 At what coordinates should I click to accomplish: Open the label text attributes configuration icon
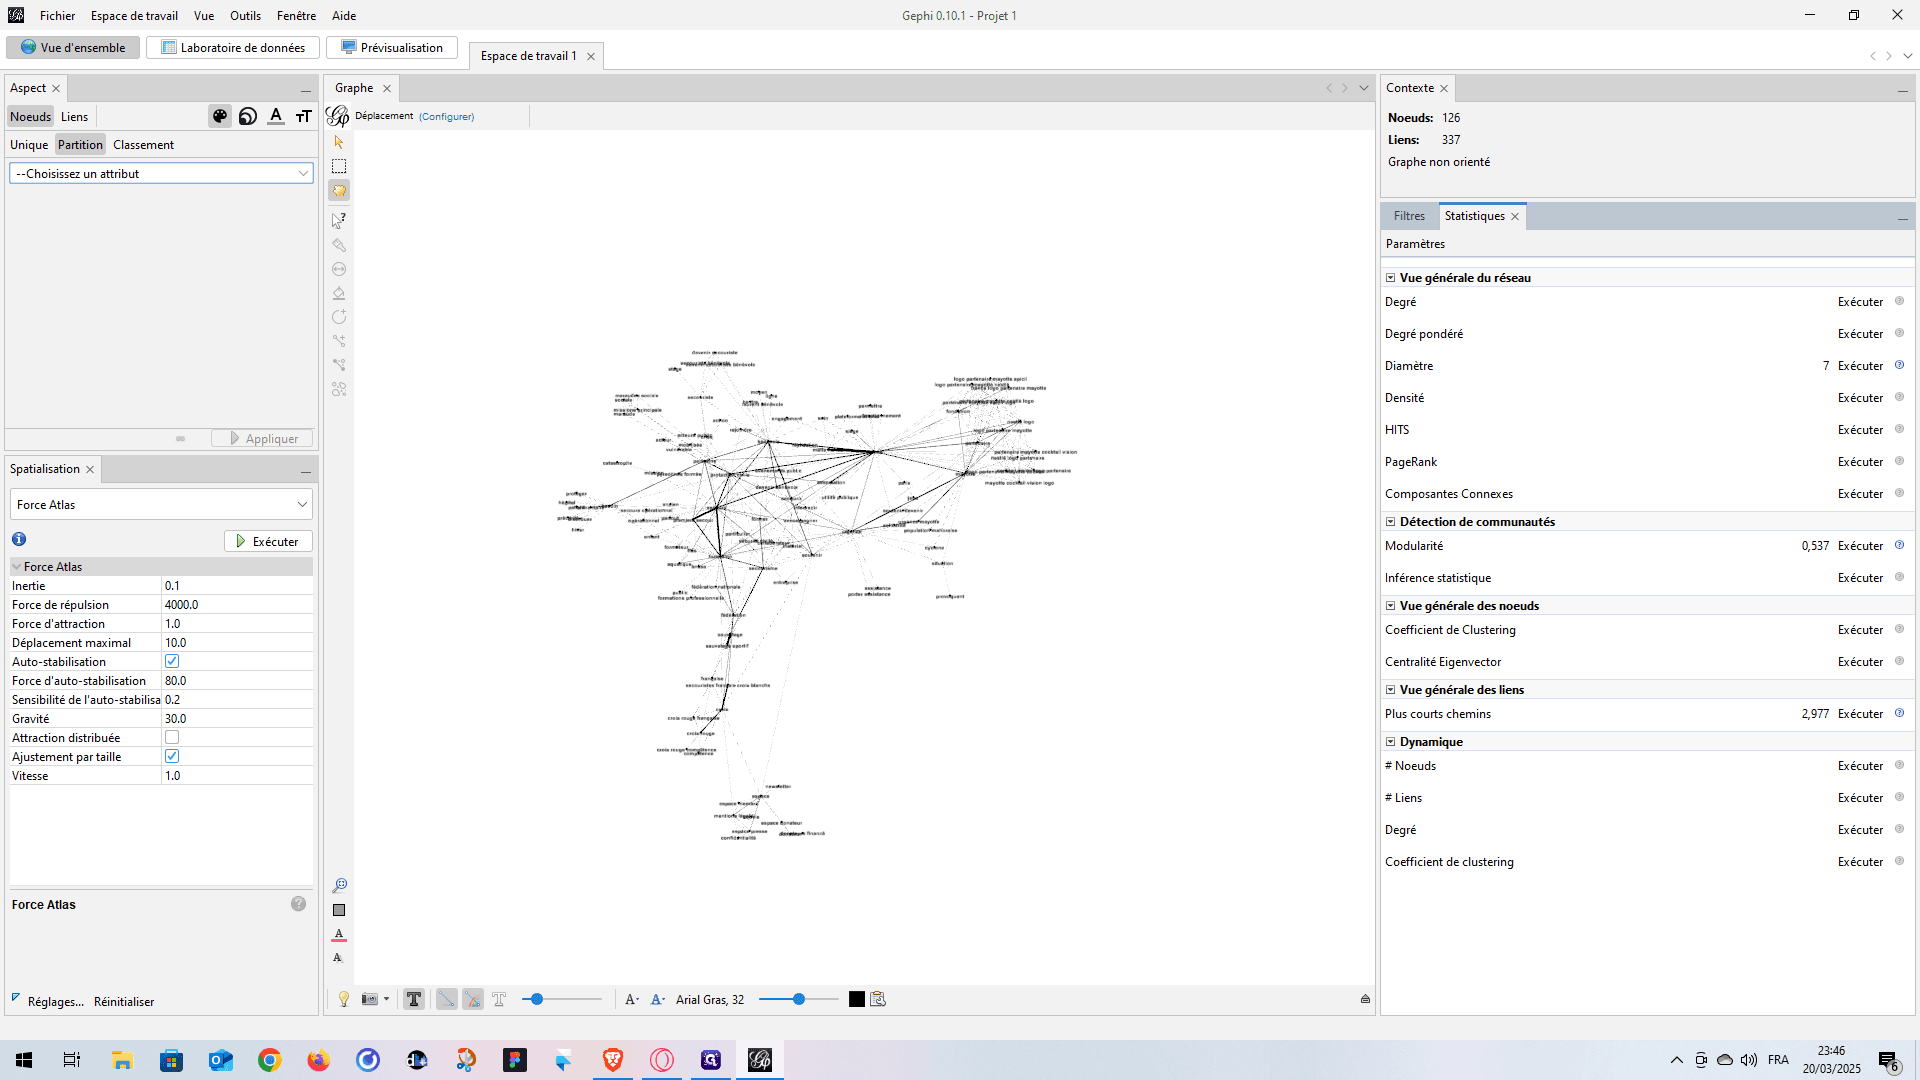point(878,999)
